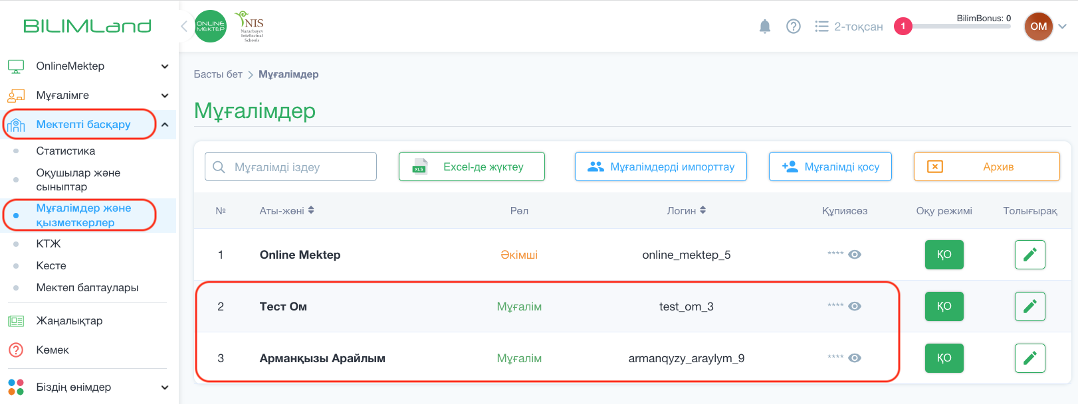Expand the Мұғалімге sidebar section

[165, 96]
